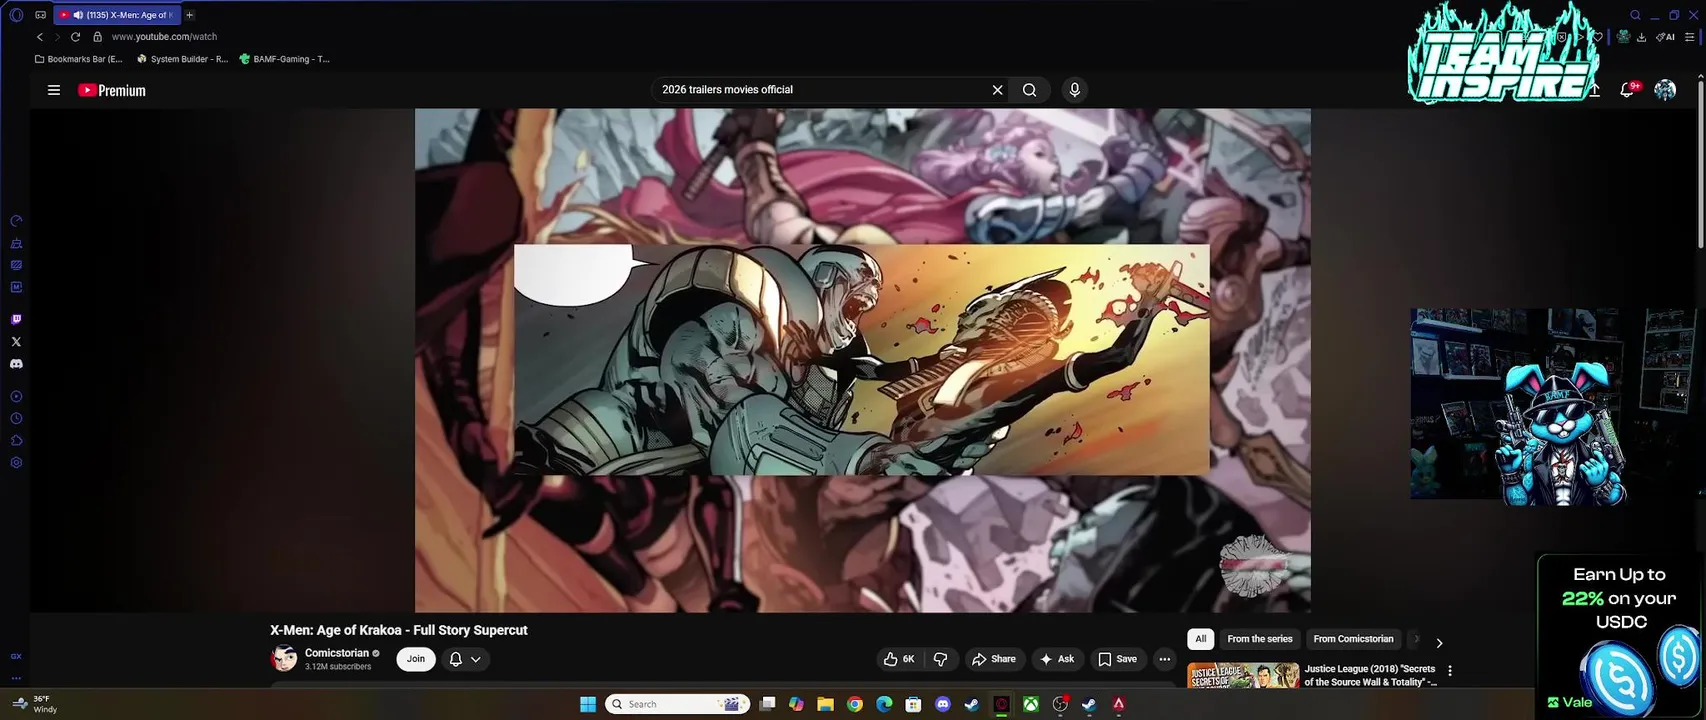Search tabs with the titlebar magnifier
The image size is (1706, 720).
tap(1635, 15)
